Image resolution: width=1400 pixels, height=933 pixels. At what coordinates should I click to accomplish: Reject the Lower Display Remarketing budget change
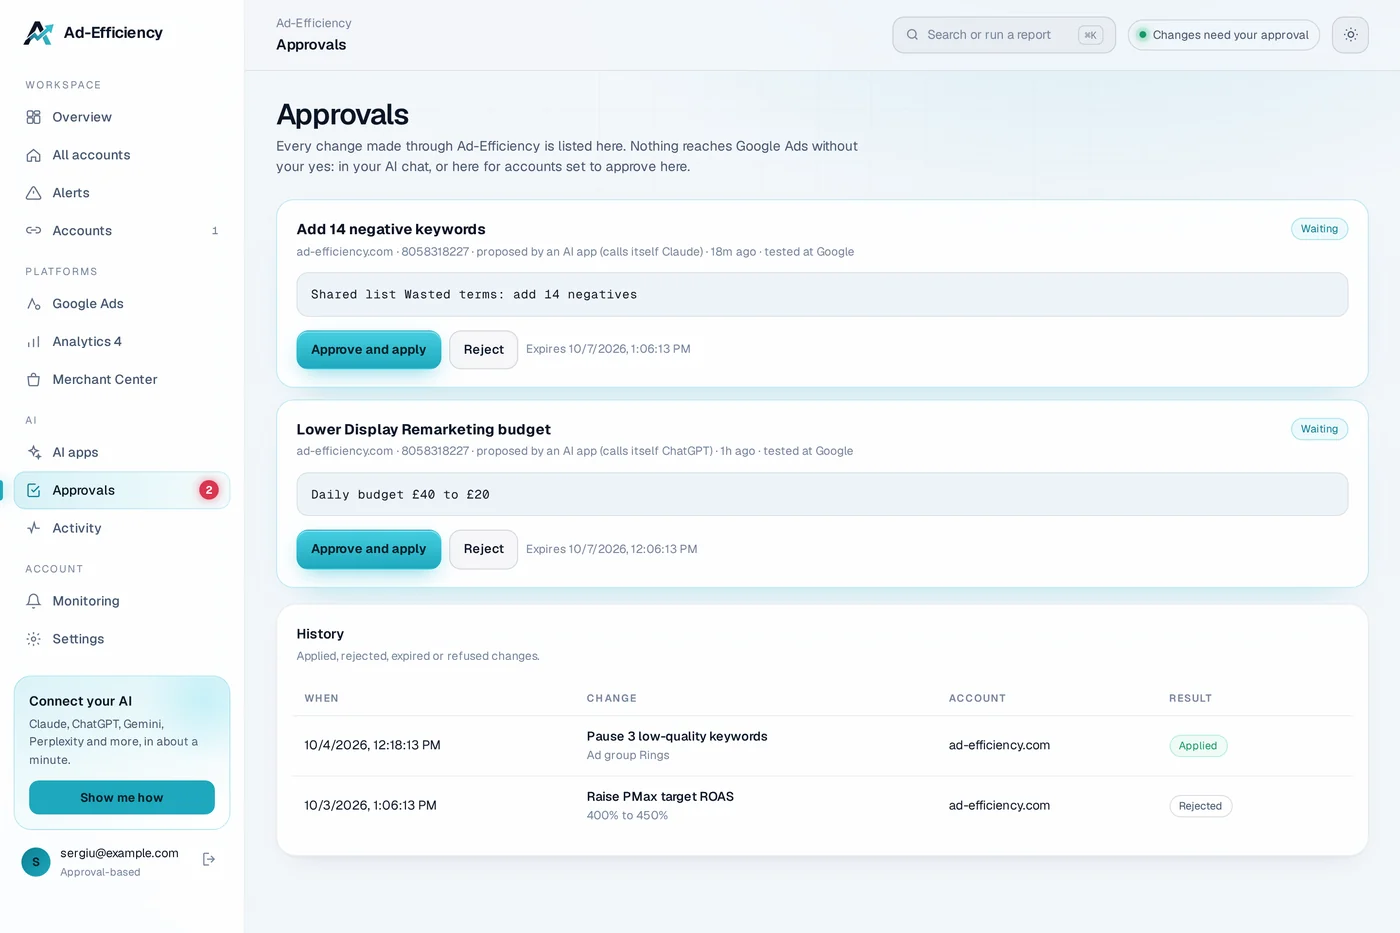484,549
